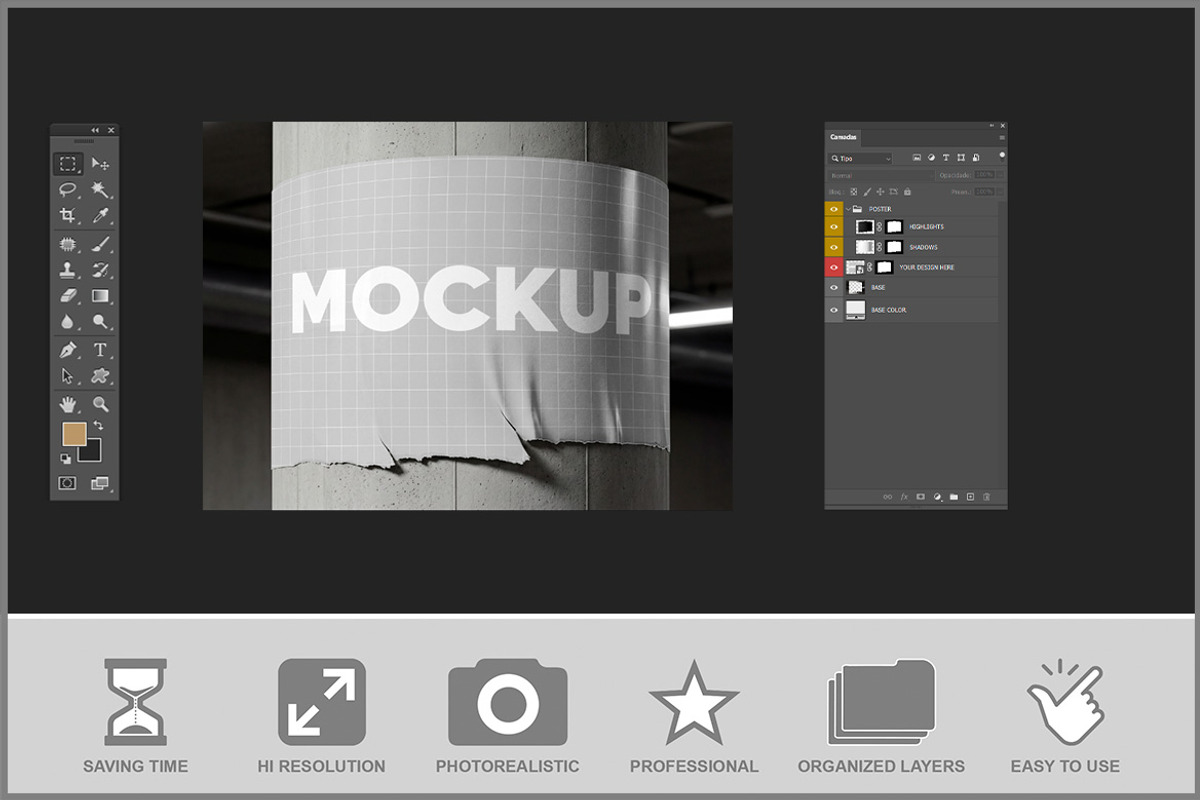The width and height of the screenshot is (1200, 800).
Task: Filter layers by shape layers
Action: pos(960,158)
